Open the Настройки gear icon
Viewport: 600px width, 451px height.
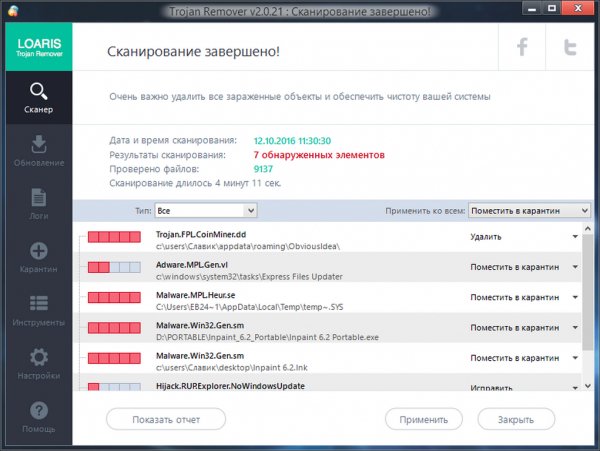tap(39, 357)
